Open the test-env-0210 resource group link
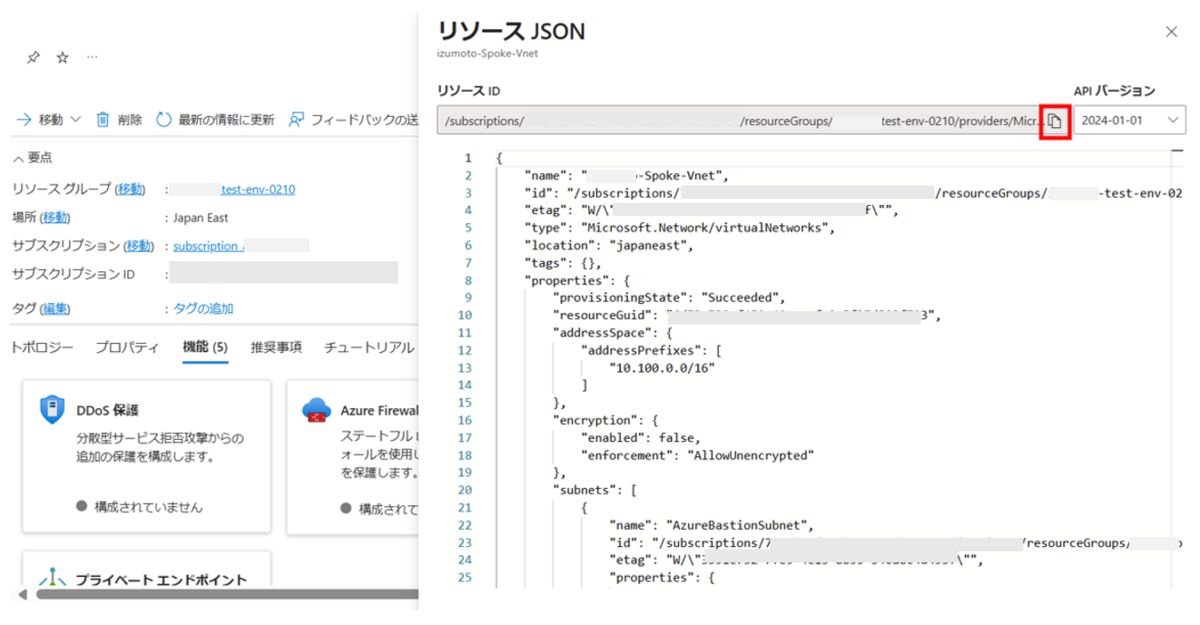This screenshot has height=625, width=1200. [x=258, y=189]
